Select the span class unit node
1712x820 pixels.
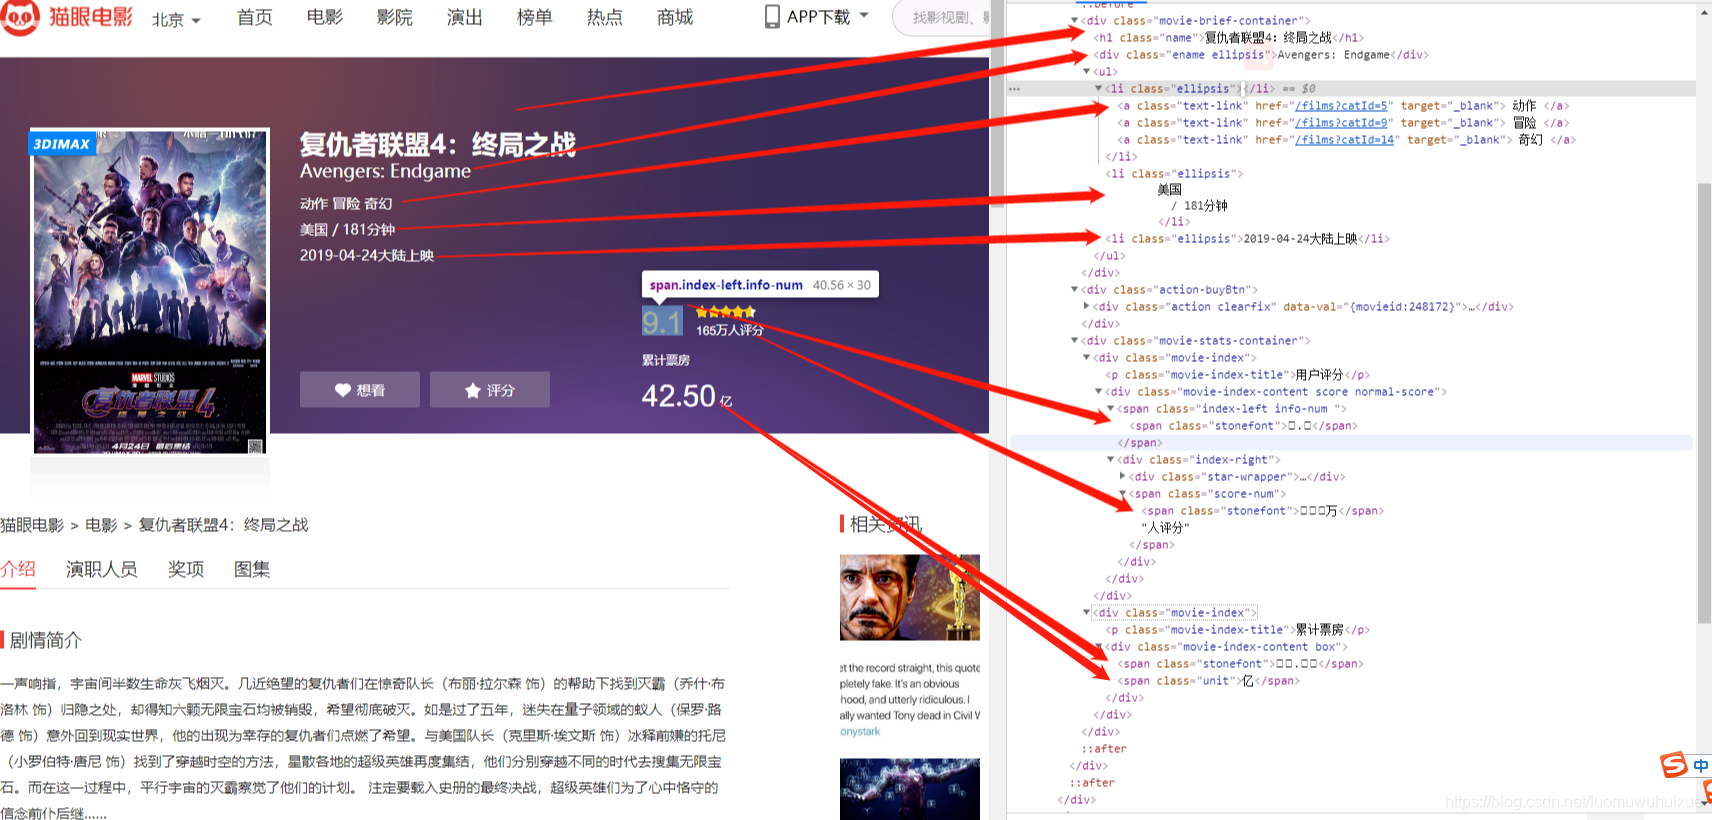click(x=1209, y=681)
